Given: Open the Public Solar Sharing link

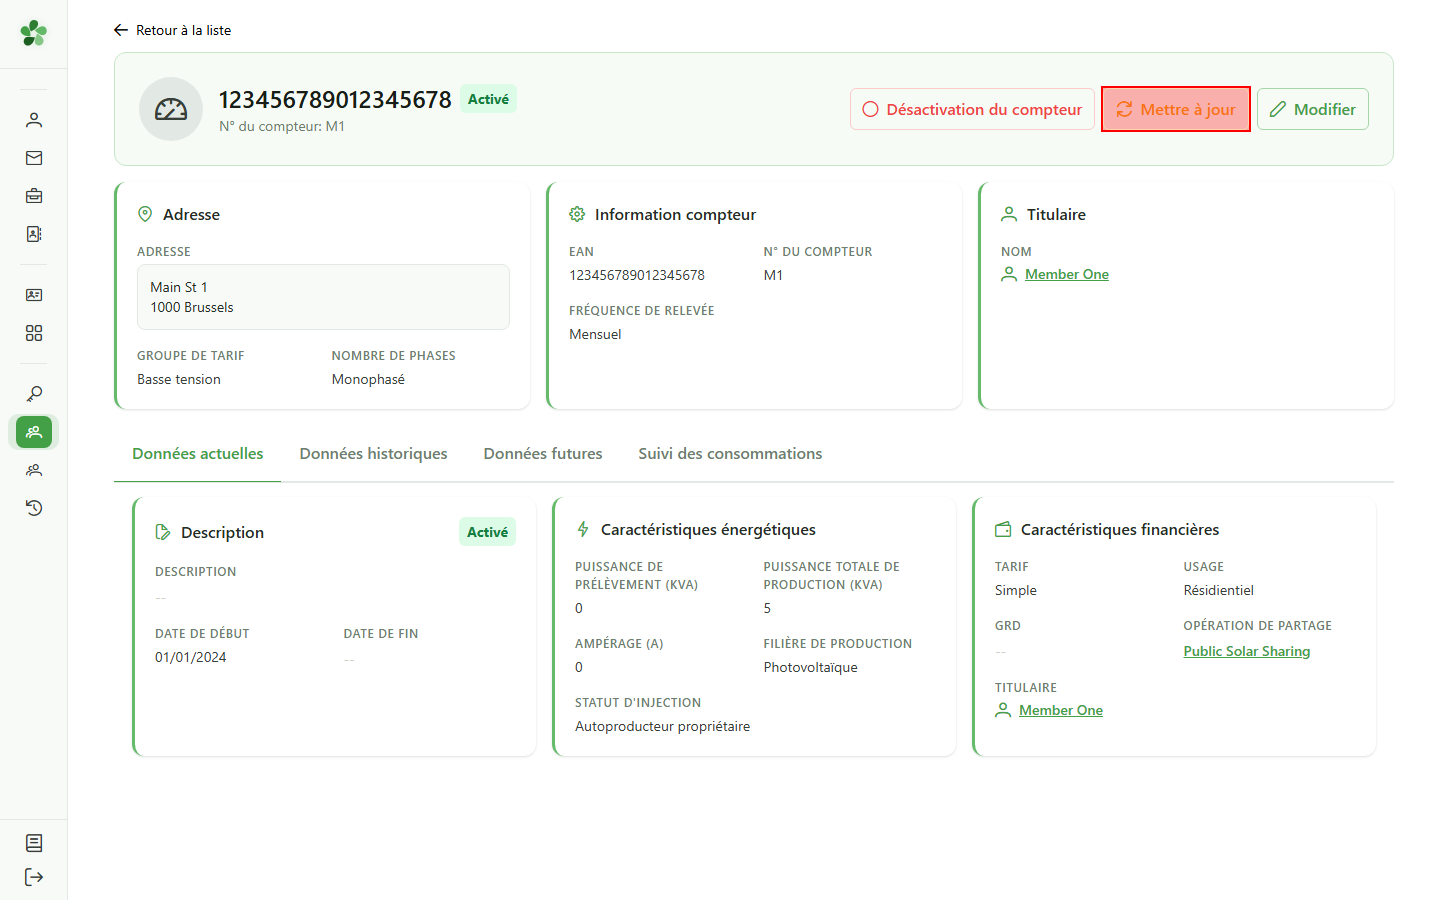Looking at the screenshot, I should tap(1247, 651).
